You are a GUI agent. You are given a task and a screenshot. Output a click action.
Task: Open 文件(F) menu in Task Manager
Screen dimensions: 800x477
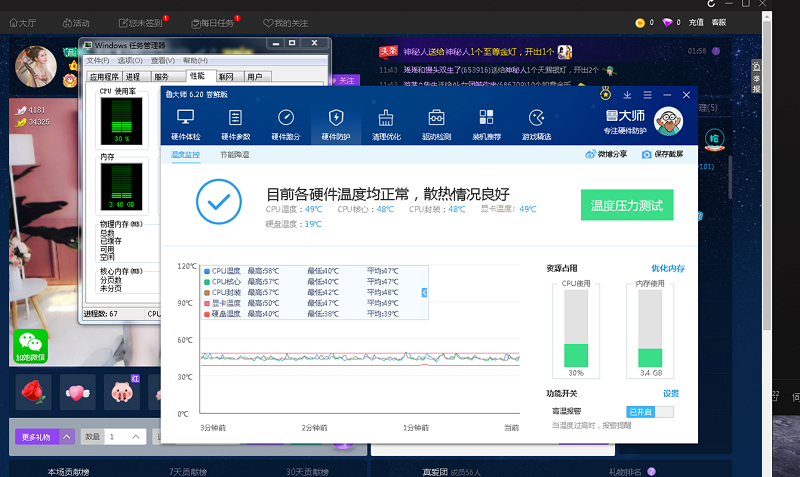coord(97,60)
